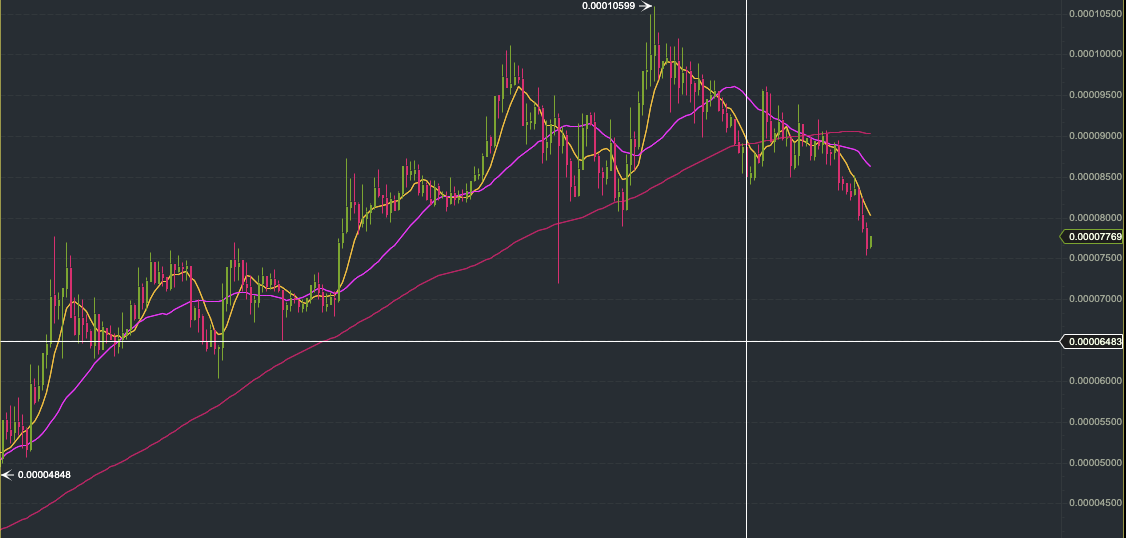1126x538 pixels.
Task: Click the 0.00005000 price axis label
Action: tap(1095, 463)
